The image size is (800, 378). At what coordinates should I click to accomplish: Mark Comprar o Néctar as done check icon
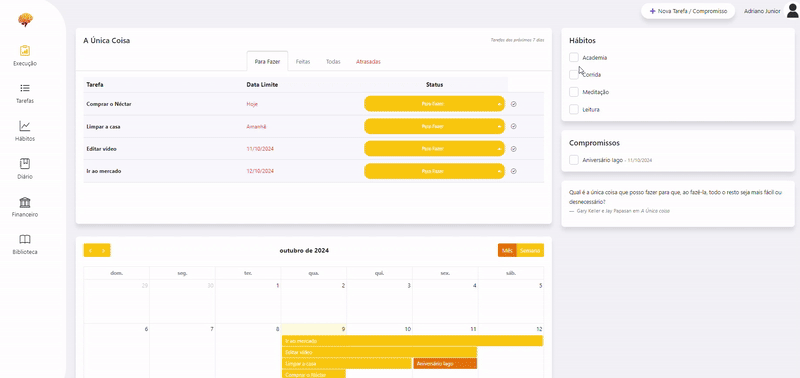(x=514, y=104)
